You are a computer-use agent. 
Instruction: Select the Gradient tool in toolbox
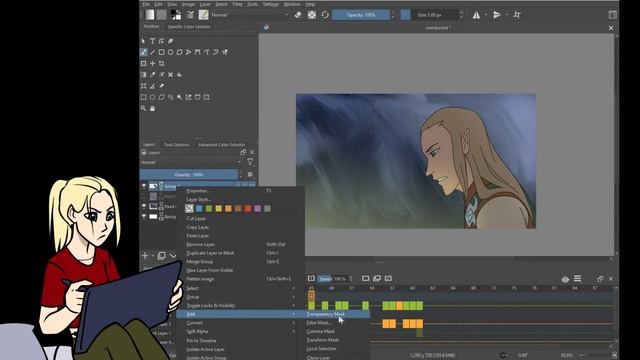click(x=144, y=75)
